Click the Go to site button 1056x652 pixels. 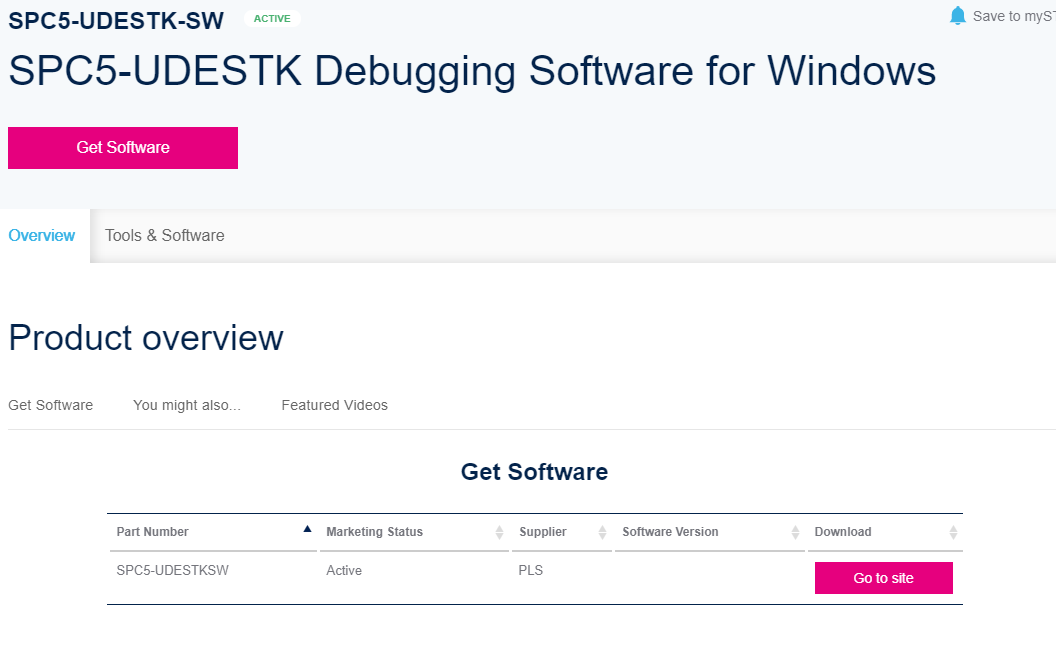point(884,578)
